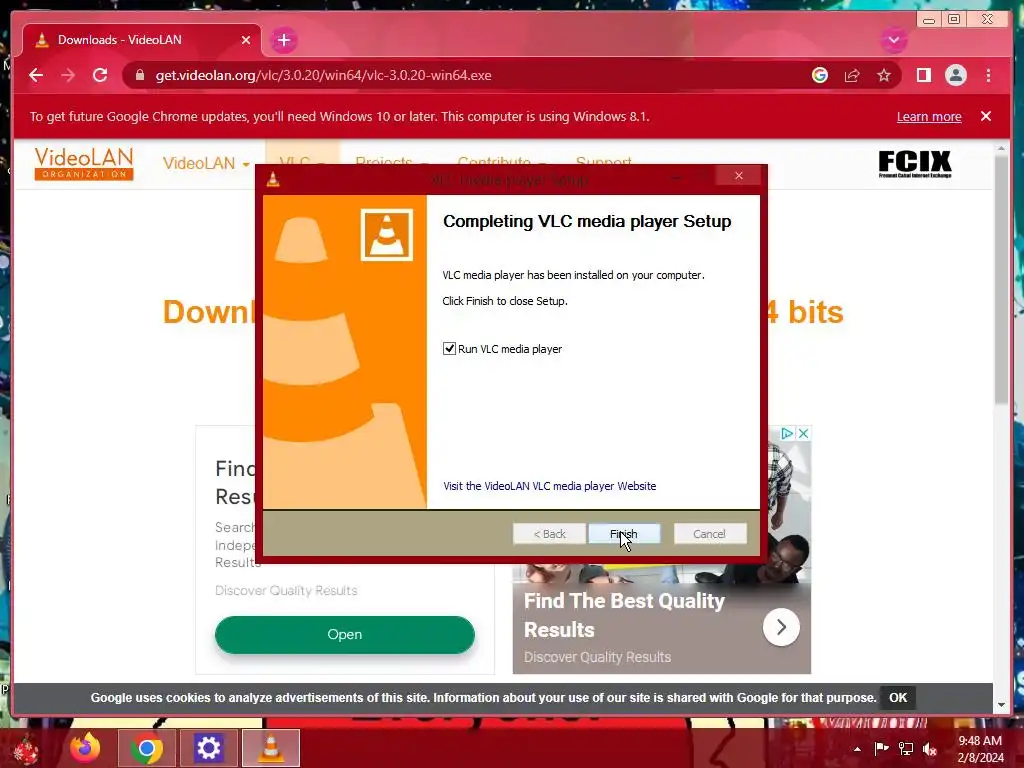The image size is (1024, 768).
Task: Click the share page icon in address bar
Action: click(x=852, y=75)
